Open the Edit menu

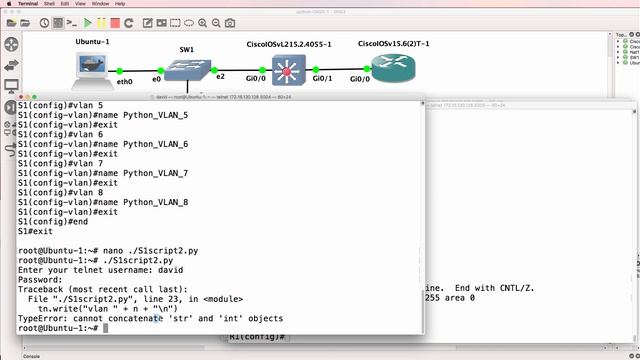pos(65,3)
